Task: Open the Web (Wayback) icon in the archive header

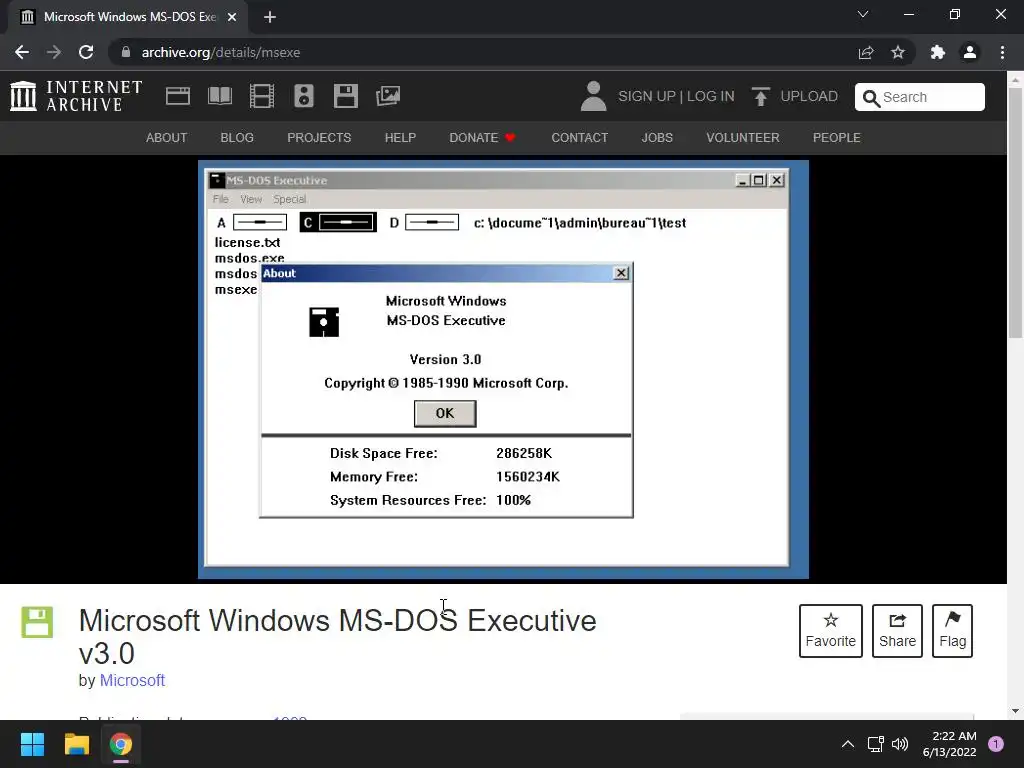Action: pyautogui.click(x=178, y=96)
